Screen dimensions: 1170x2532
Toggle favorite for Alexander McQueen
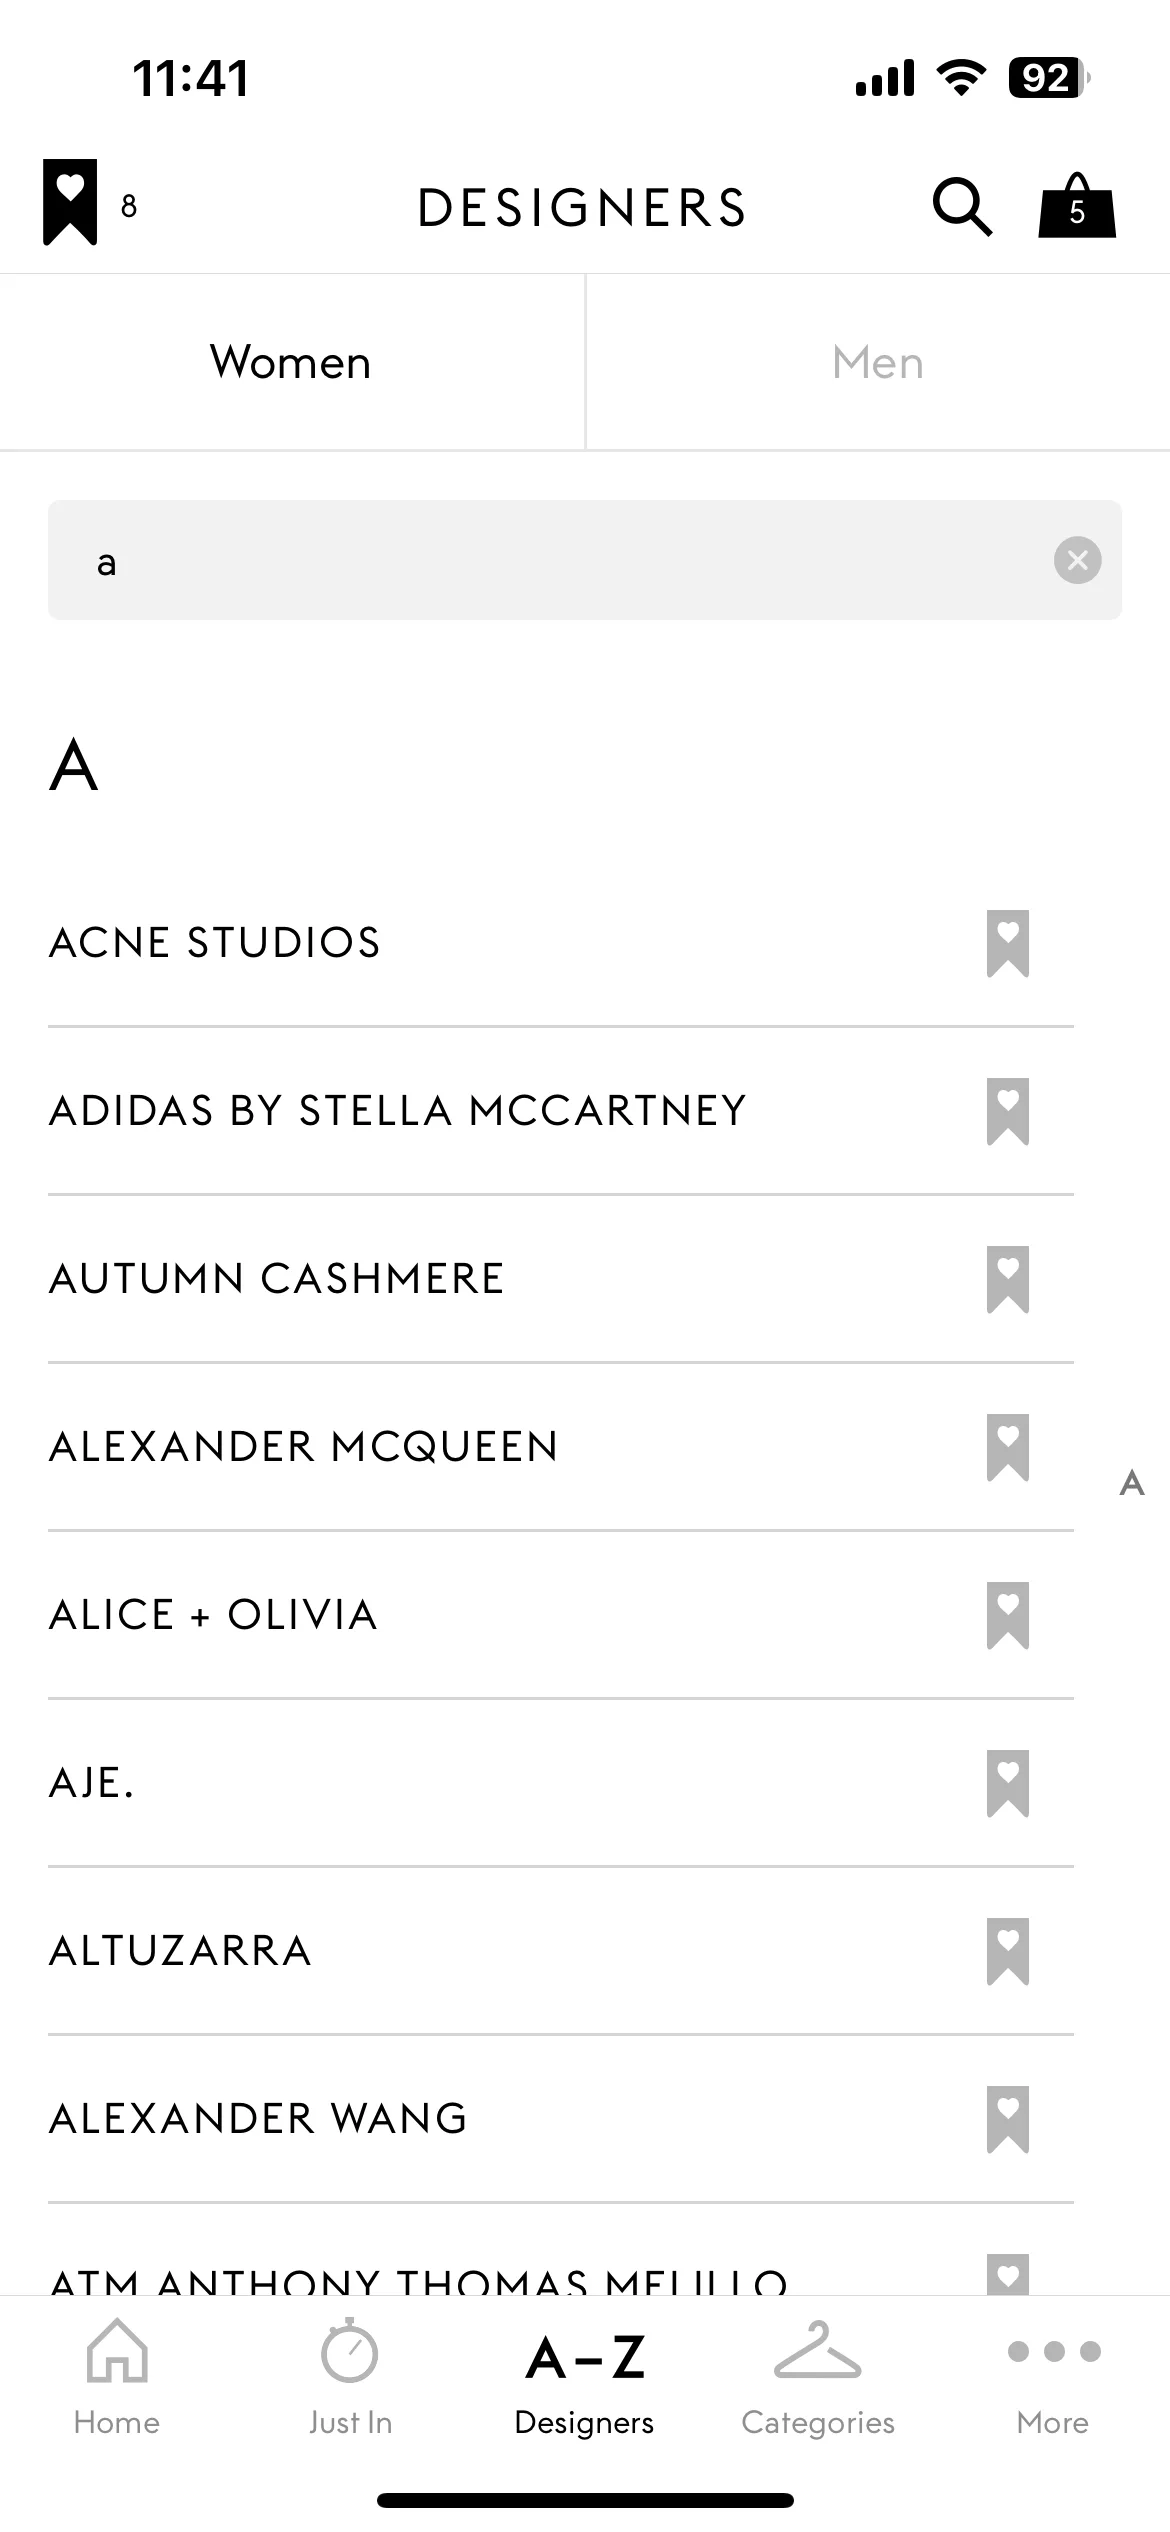(1008, 1447)
